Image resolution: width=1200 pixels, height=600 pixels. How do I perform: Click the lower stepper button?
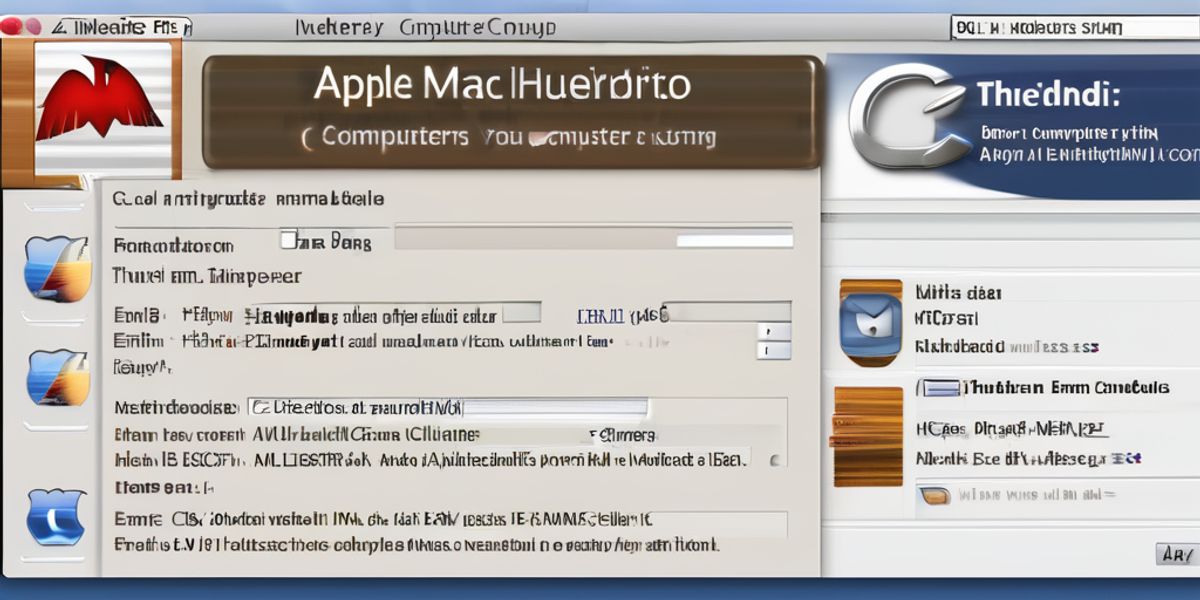point(774,351)
